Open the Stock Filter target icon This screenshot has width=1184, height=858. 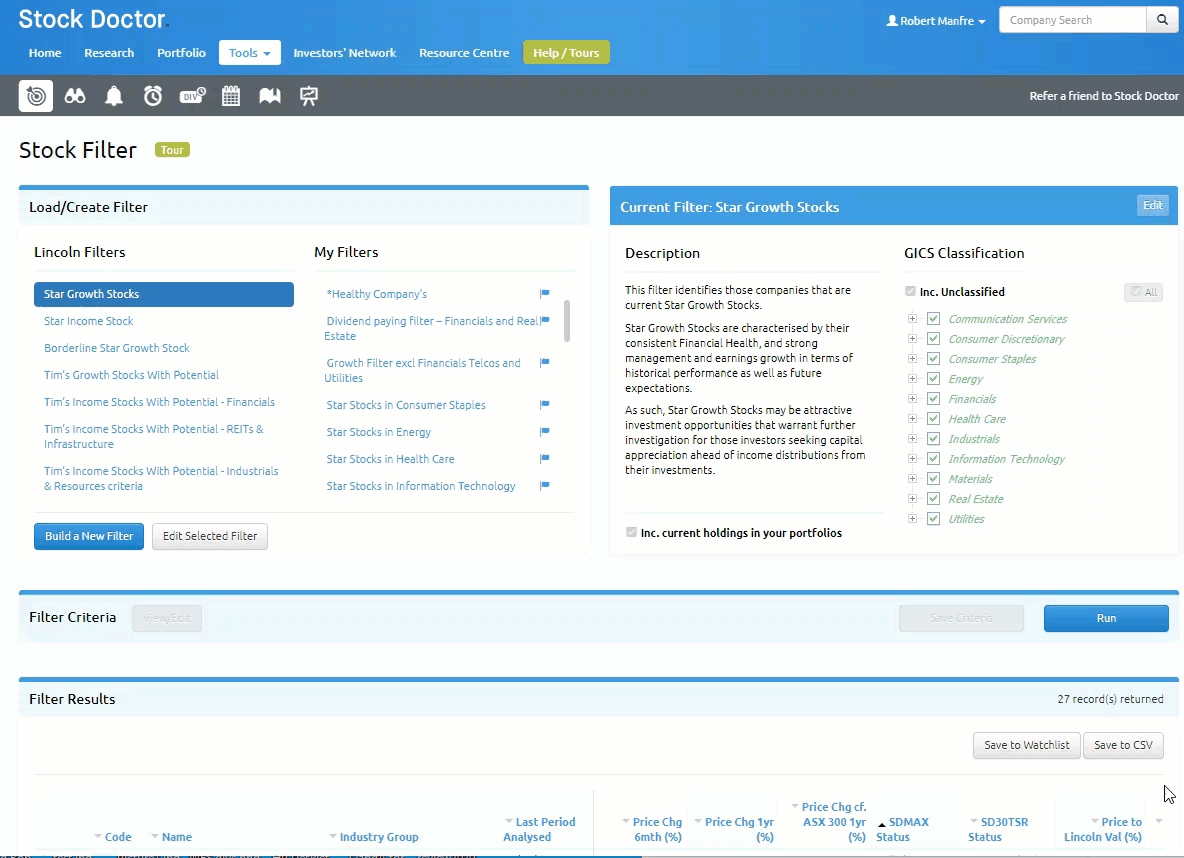tap(35, 96)
